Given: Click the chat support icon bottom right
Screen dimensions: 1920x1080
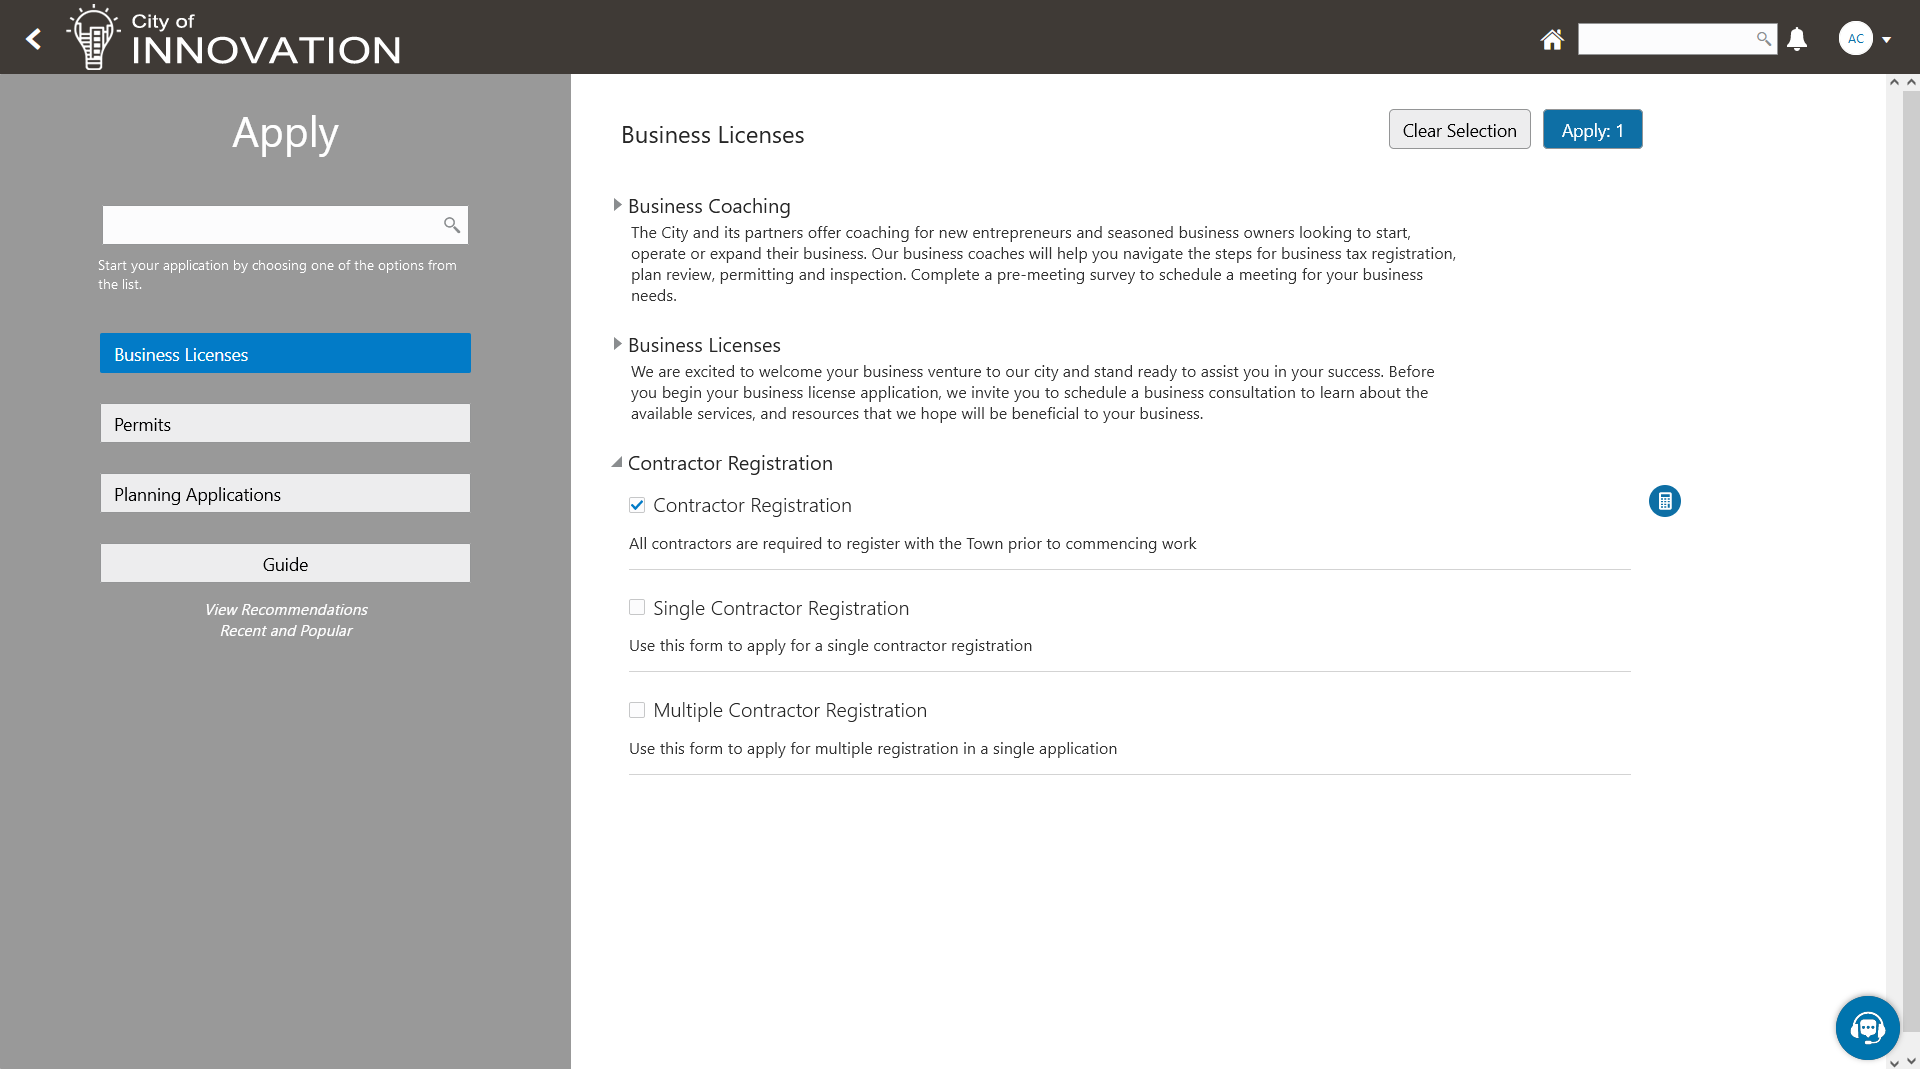Looking at the screenshot, I should (x=1869, y=1029).
